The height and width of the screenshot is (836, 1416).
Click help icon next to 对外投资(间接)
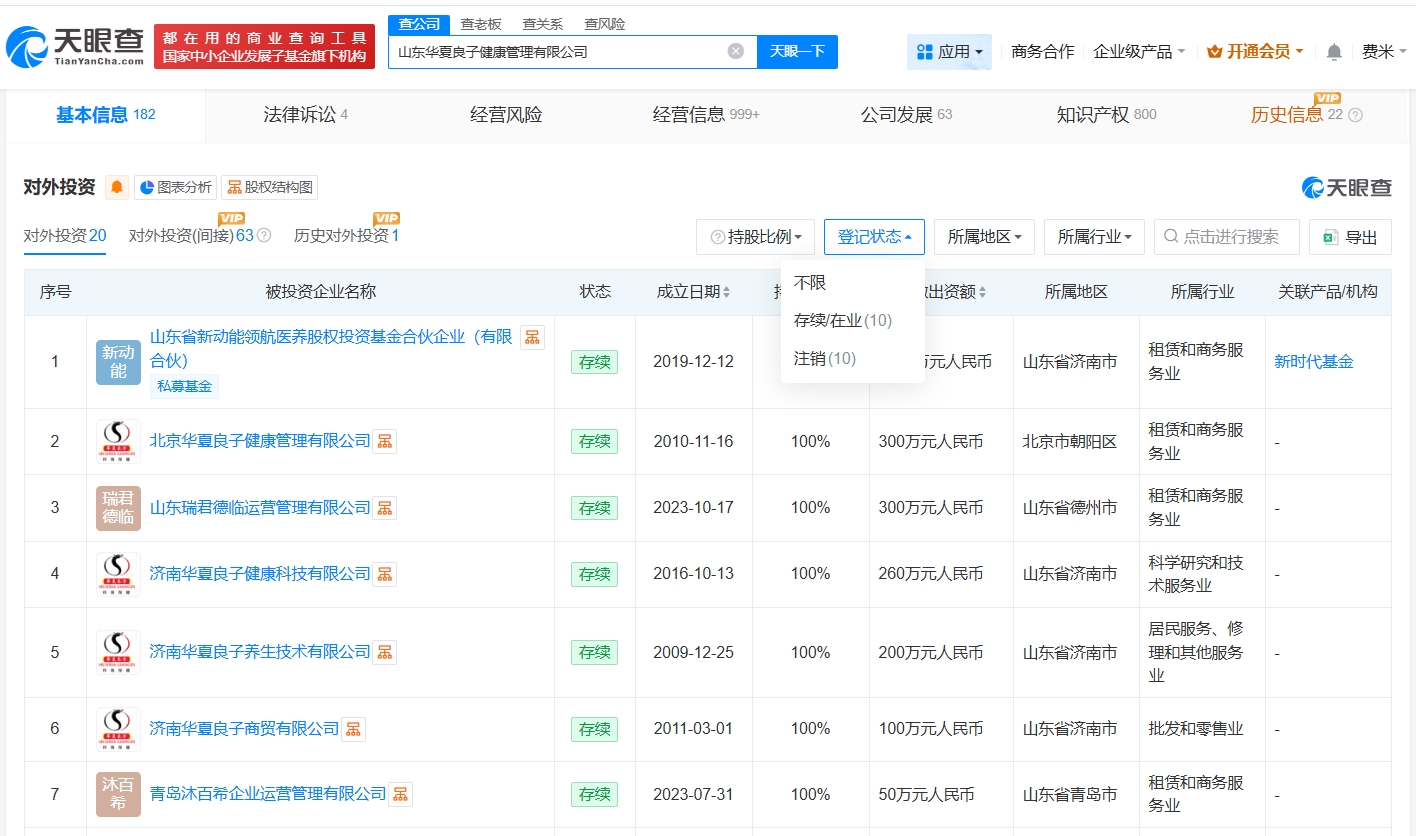coord(264,236)
